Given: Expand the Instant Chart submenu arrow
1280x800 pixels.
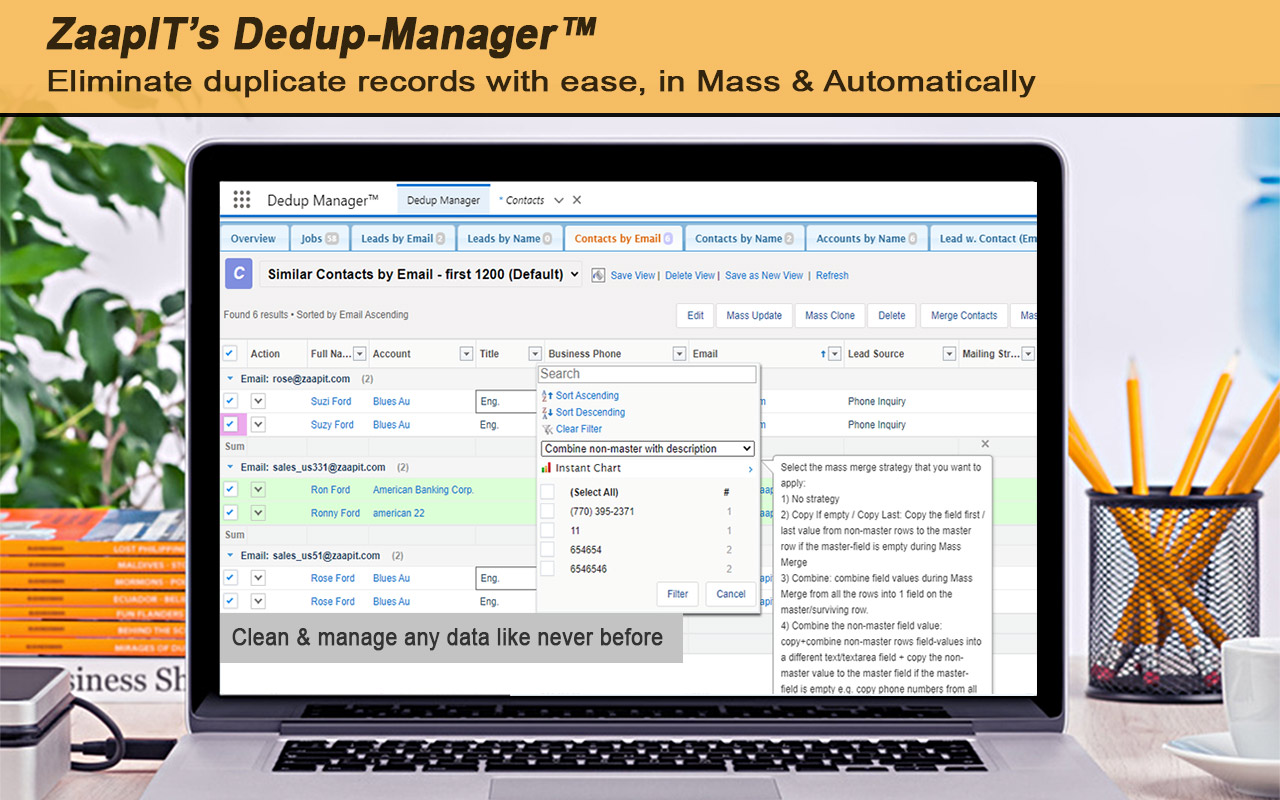Looking at the screenshot, I should point(750,469).
